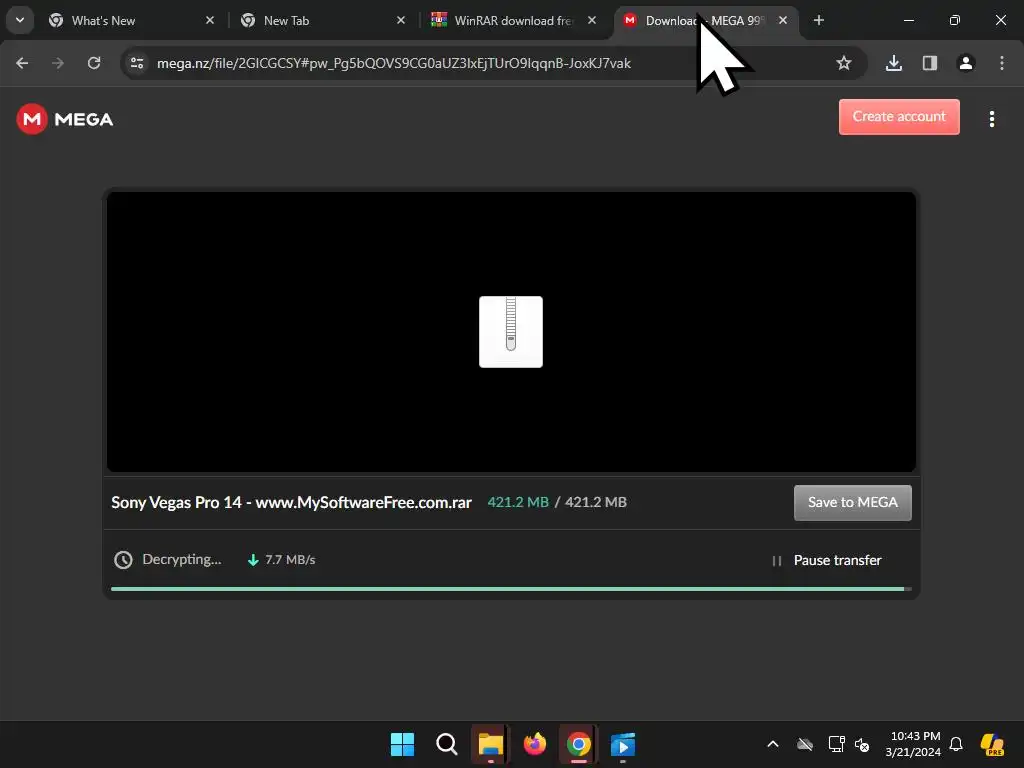
Task: Open MEGA page options menu
Action: [x=992, y=119]
